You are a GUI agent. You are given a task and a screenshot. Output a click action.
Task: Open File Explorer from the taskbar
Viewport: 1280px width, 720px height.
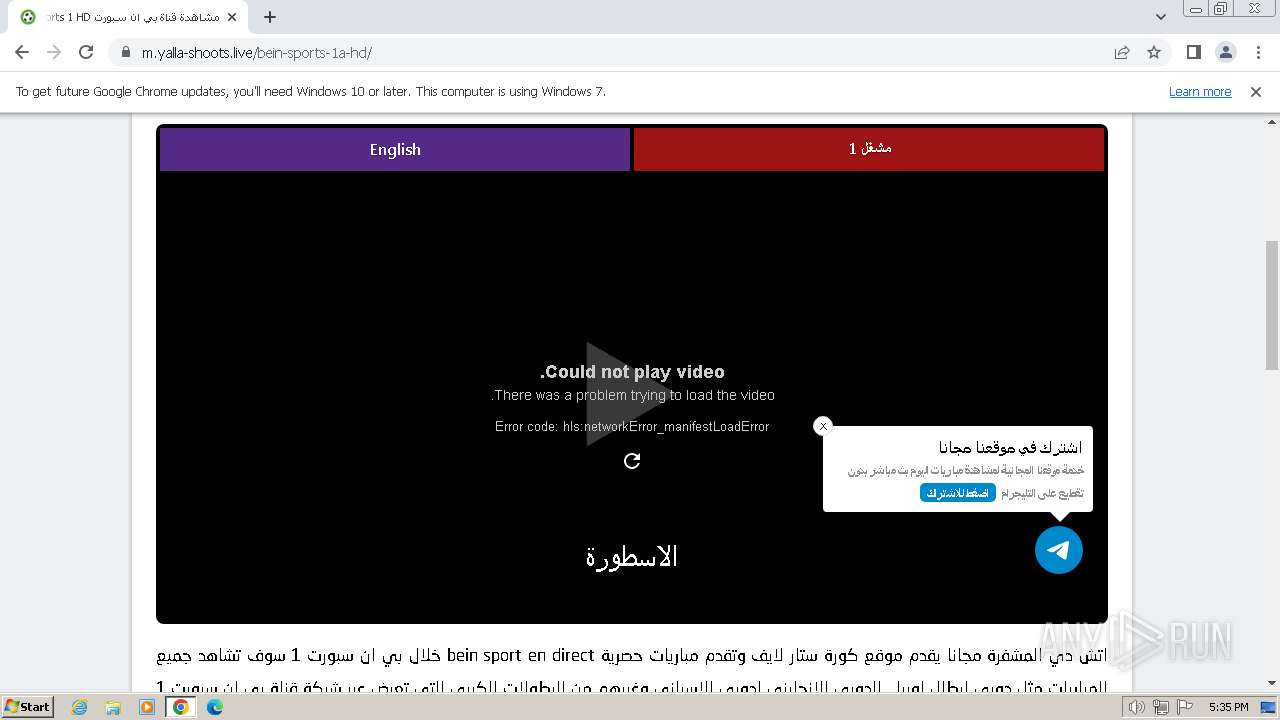pyautogui.click(x=113, y=707)
